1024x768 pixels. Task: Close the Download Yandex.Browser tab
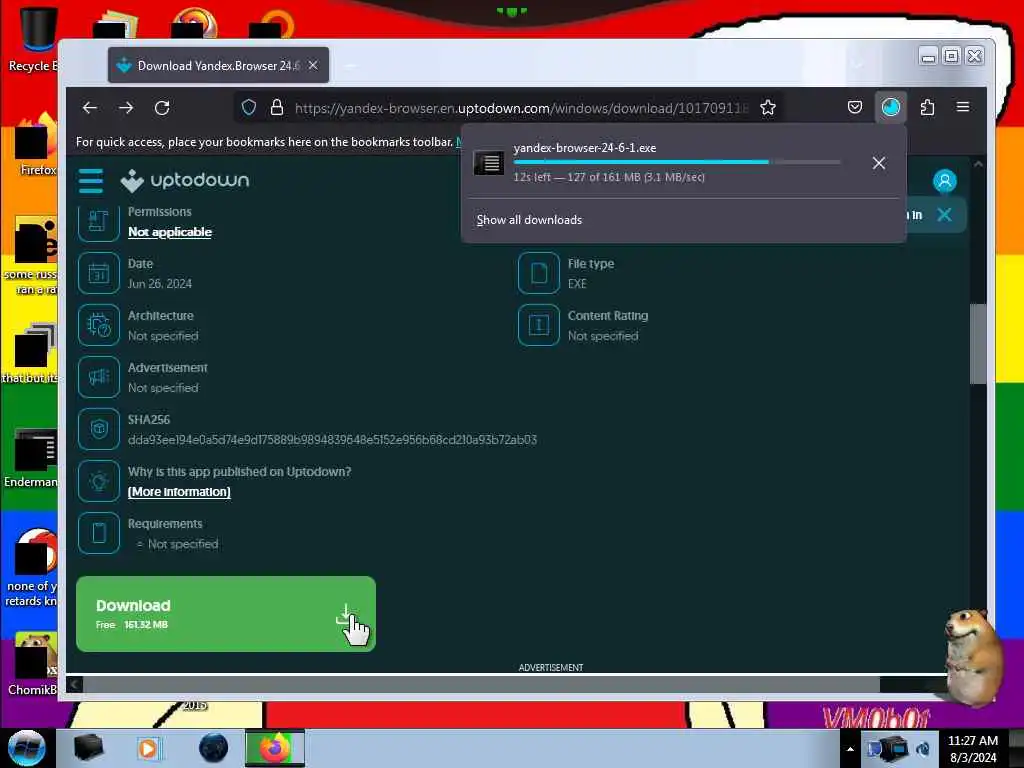coord(313,65)
